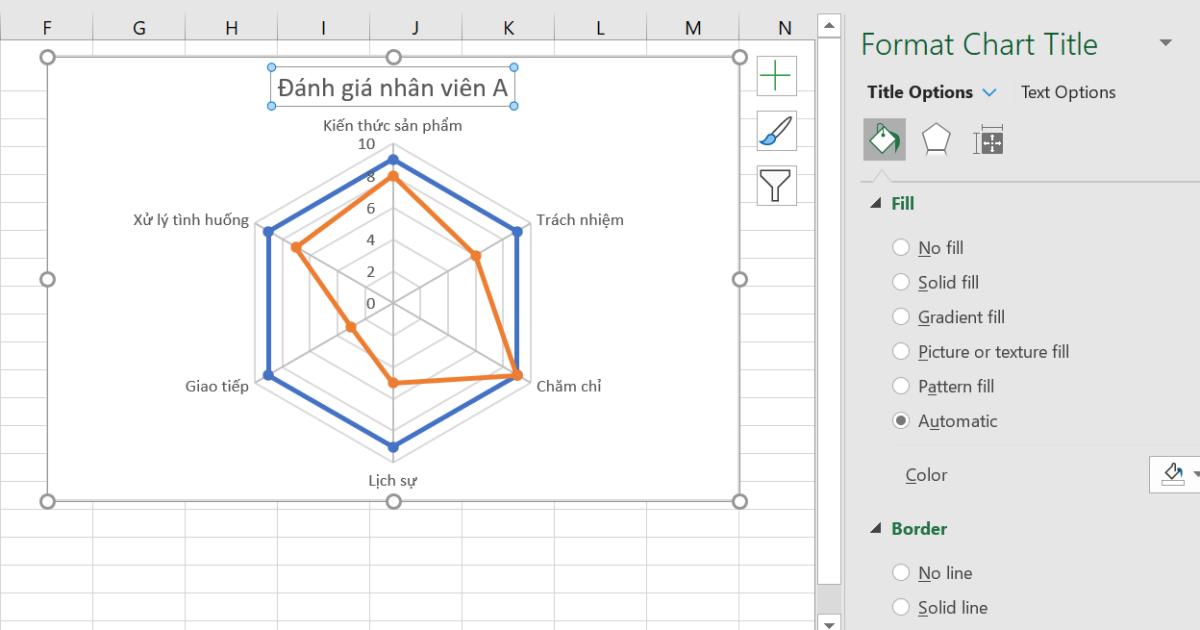Enable Gradient fill
This screenshot has height=630, width=1200.
pos(901,317)
